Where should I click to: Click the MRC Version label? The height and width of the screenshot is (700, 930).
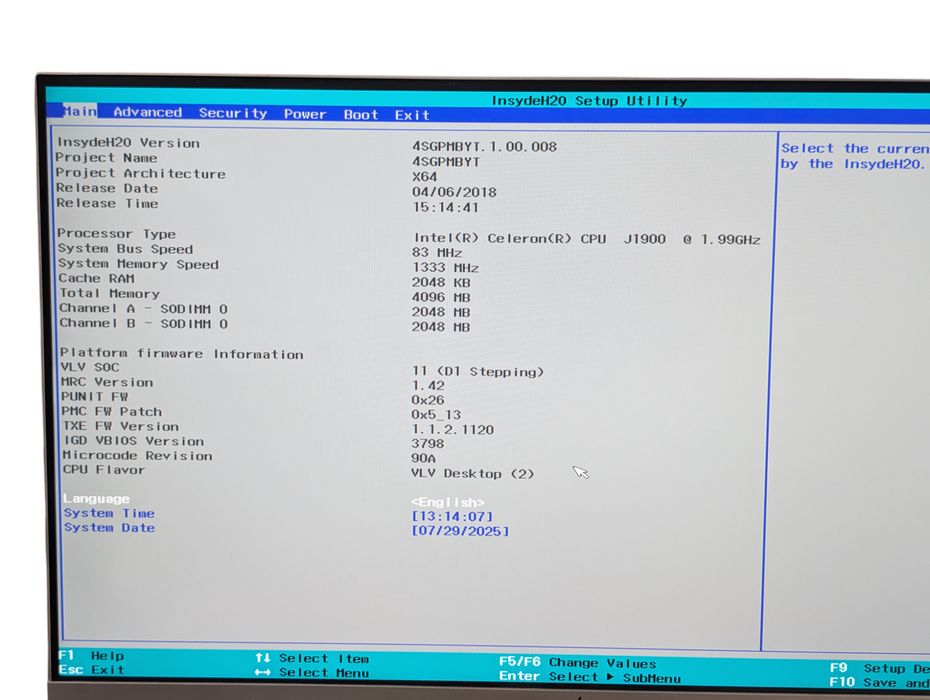point(107,382)
